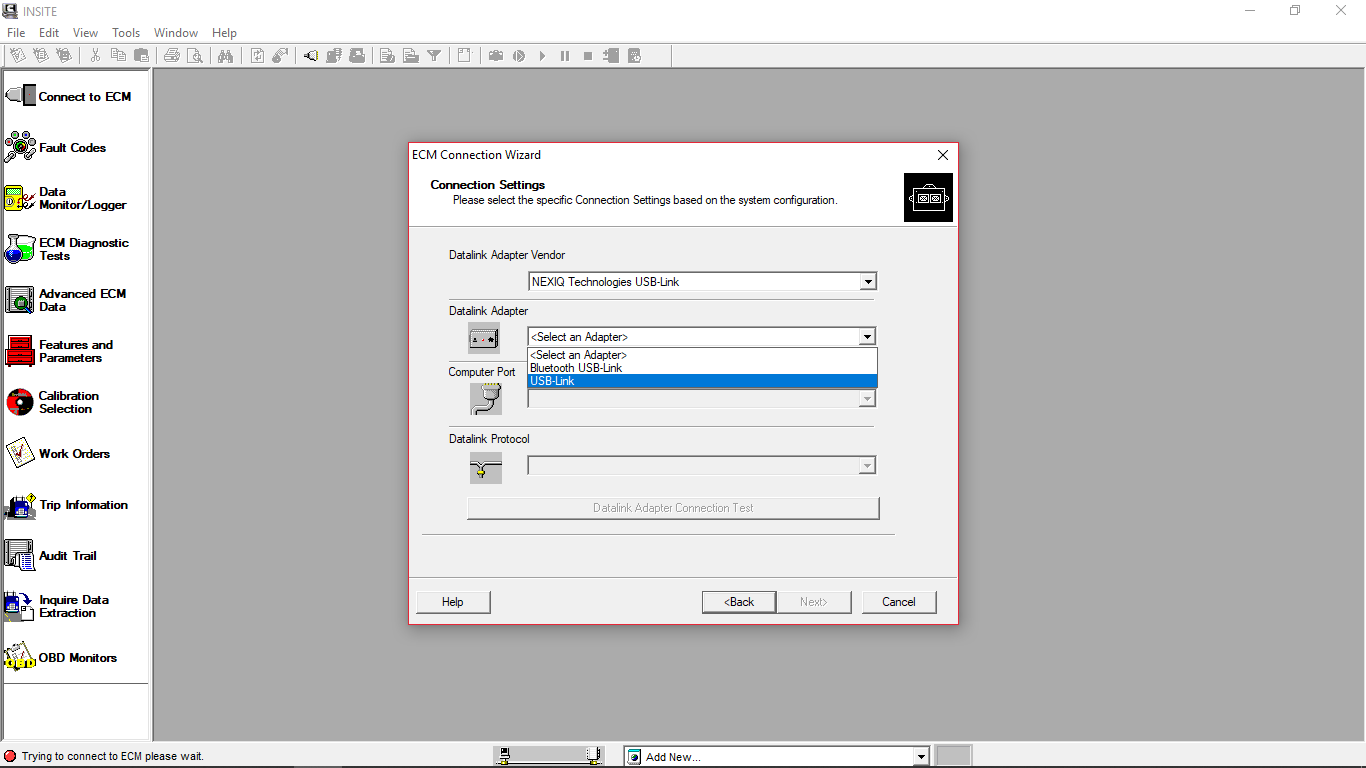Open the Datalink Protocol dropdown
Screen dimensions: 1366x768
click(x=702, y=466)
